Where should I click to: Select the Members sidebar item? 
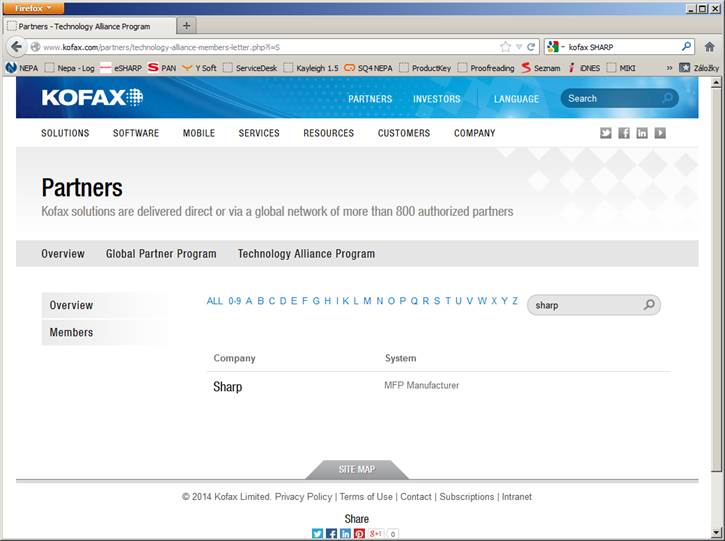[71, 332]
